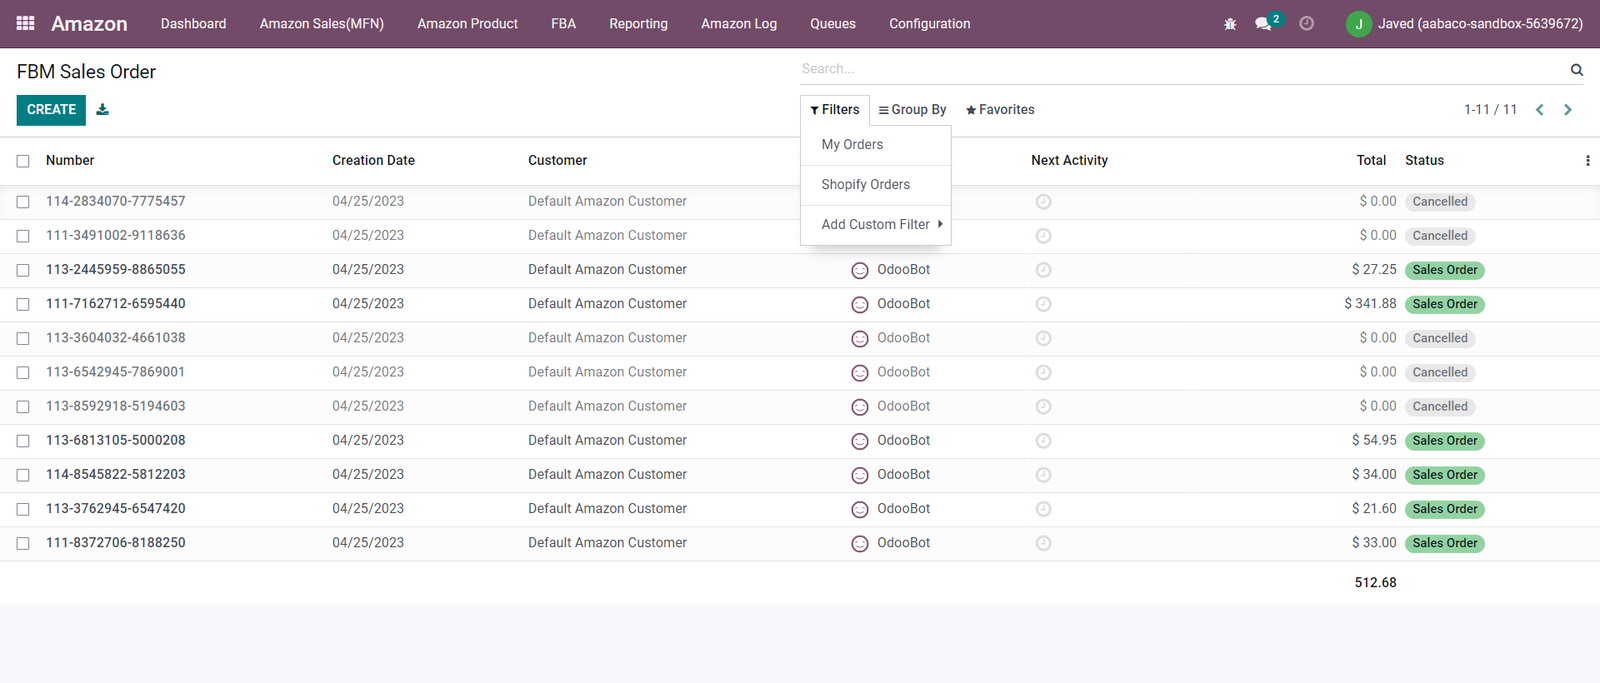Select checkbox for order 114-2834070-7775457
1600x683 pixels.
23,202
